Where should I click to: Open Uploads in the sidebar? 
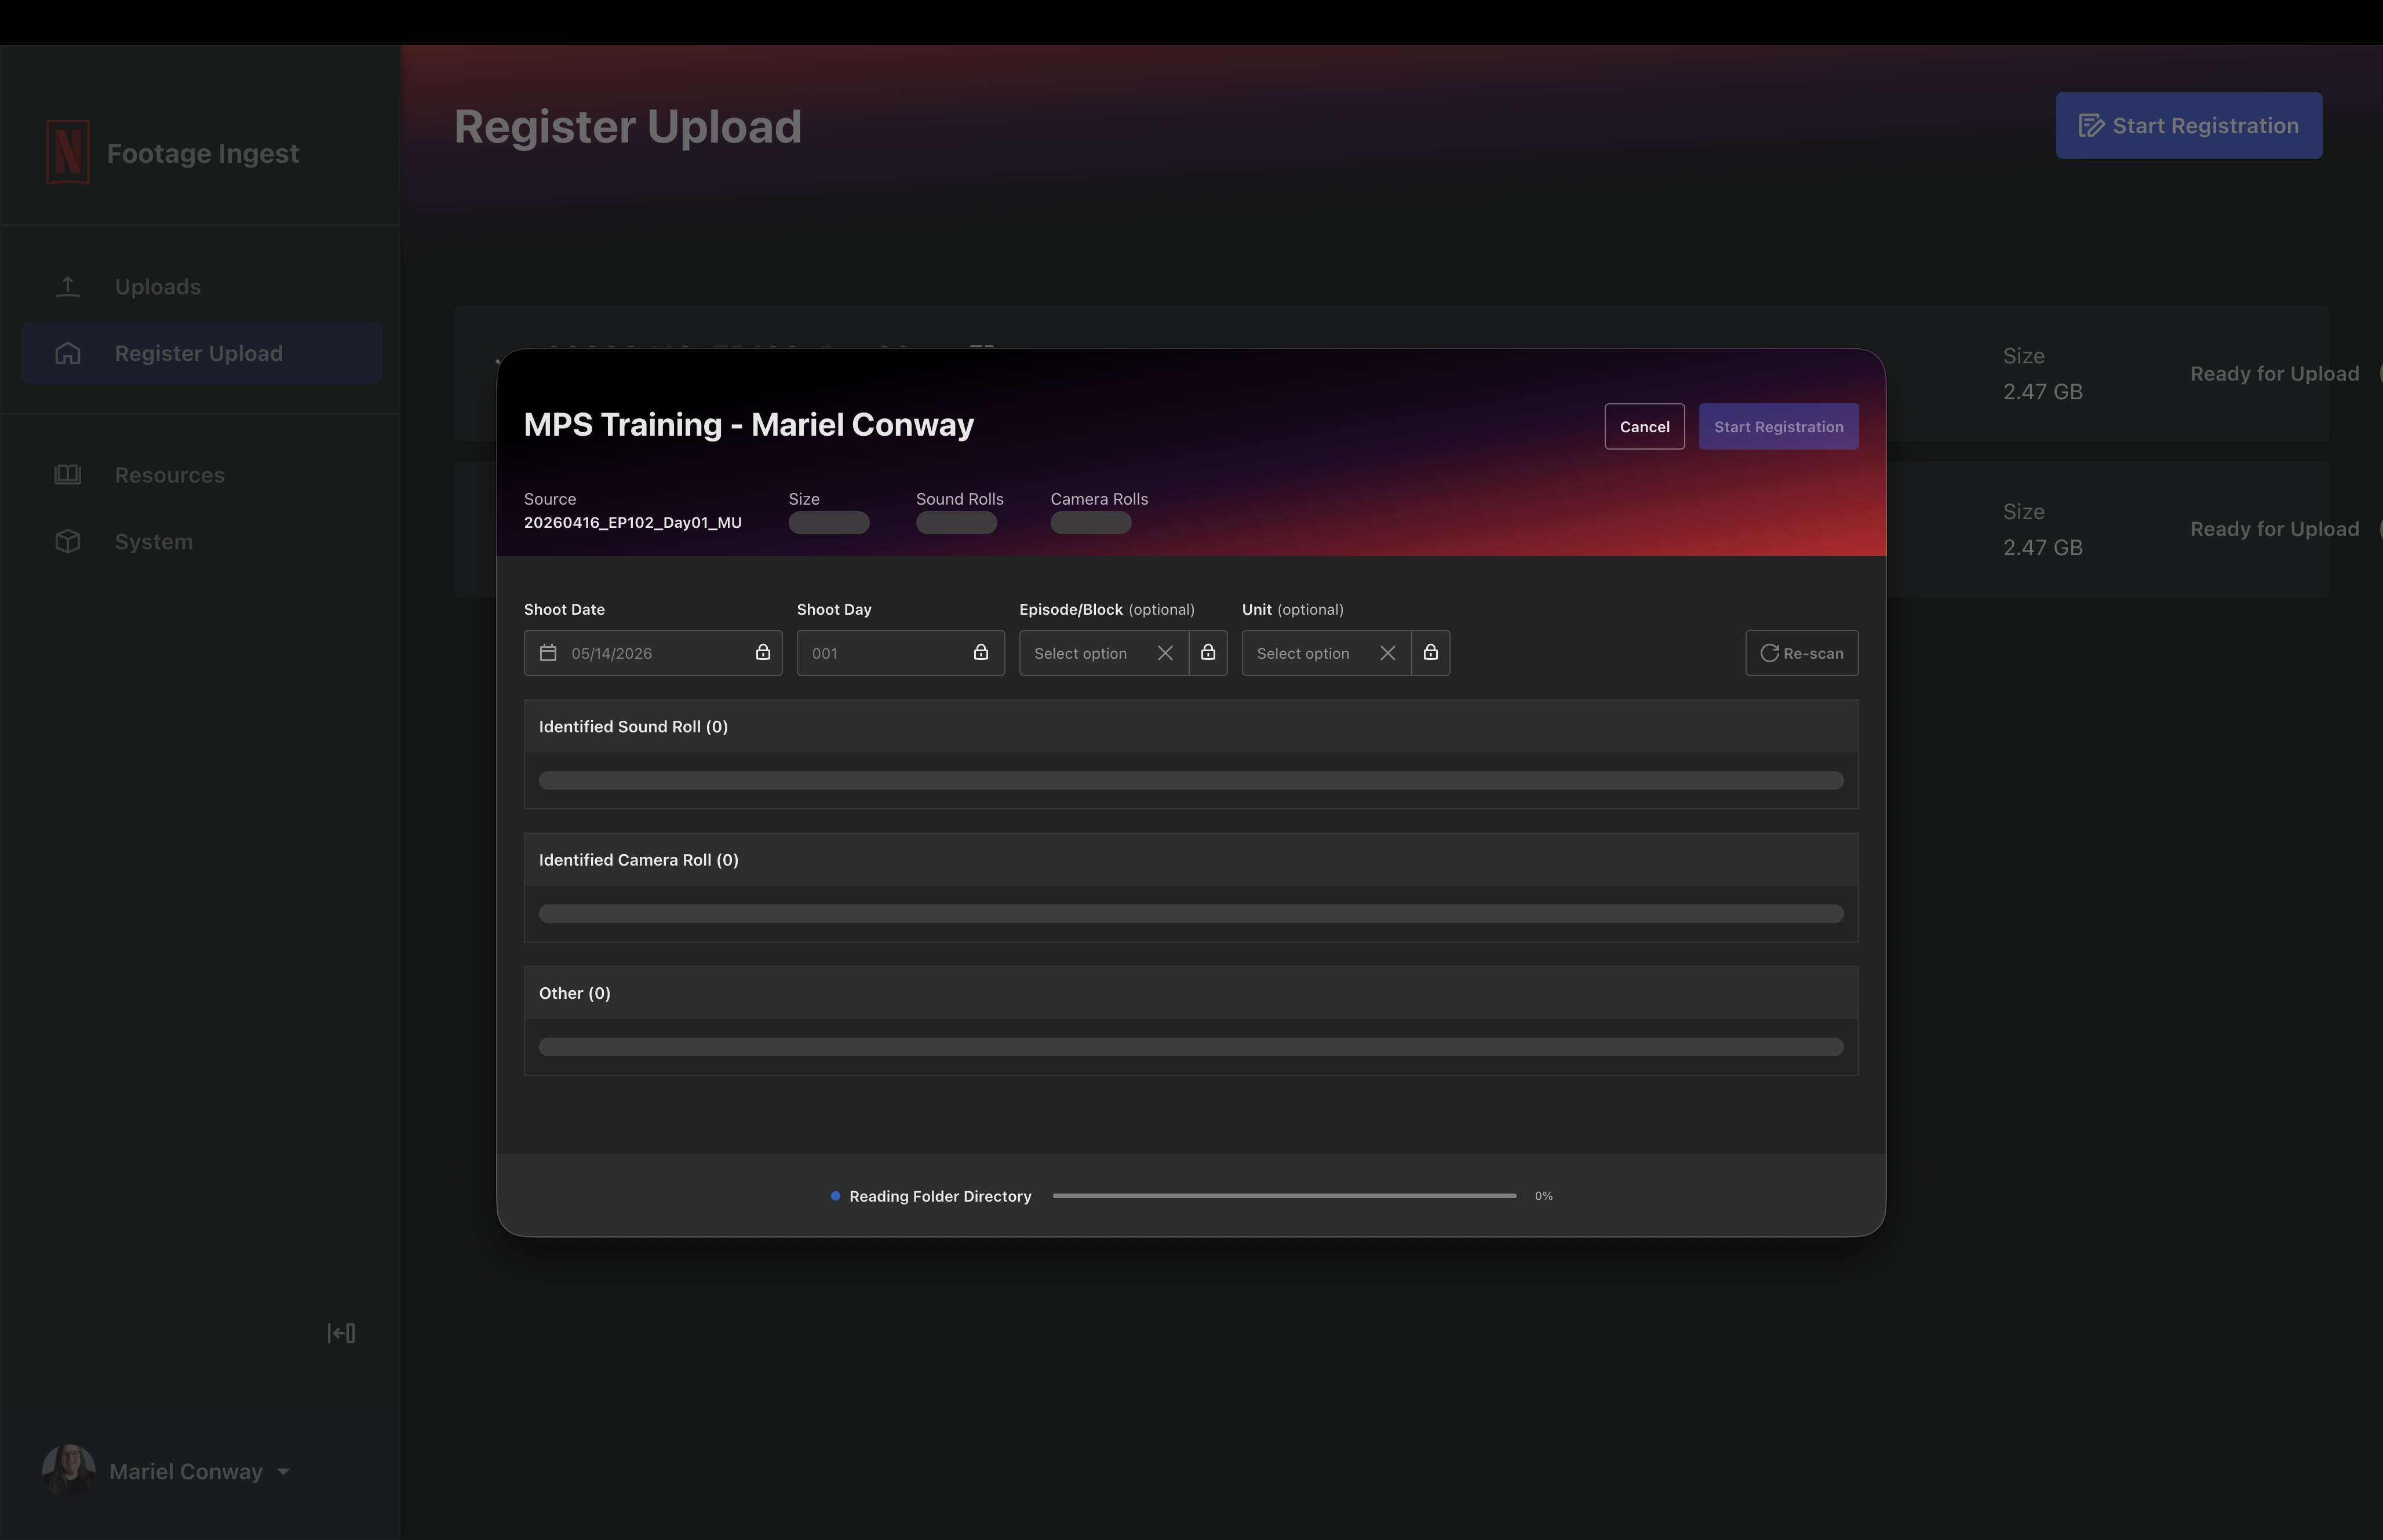click(x=201, y=287)
